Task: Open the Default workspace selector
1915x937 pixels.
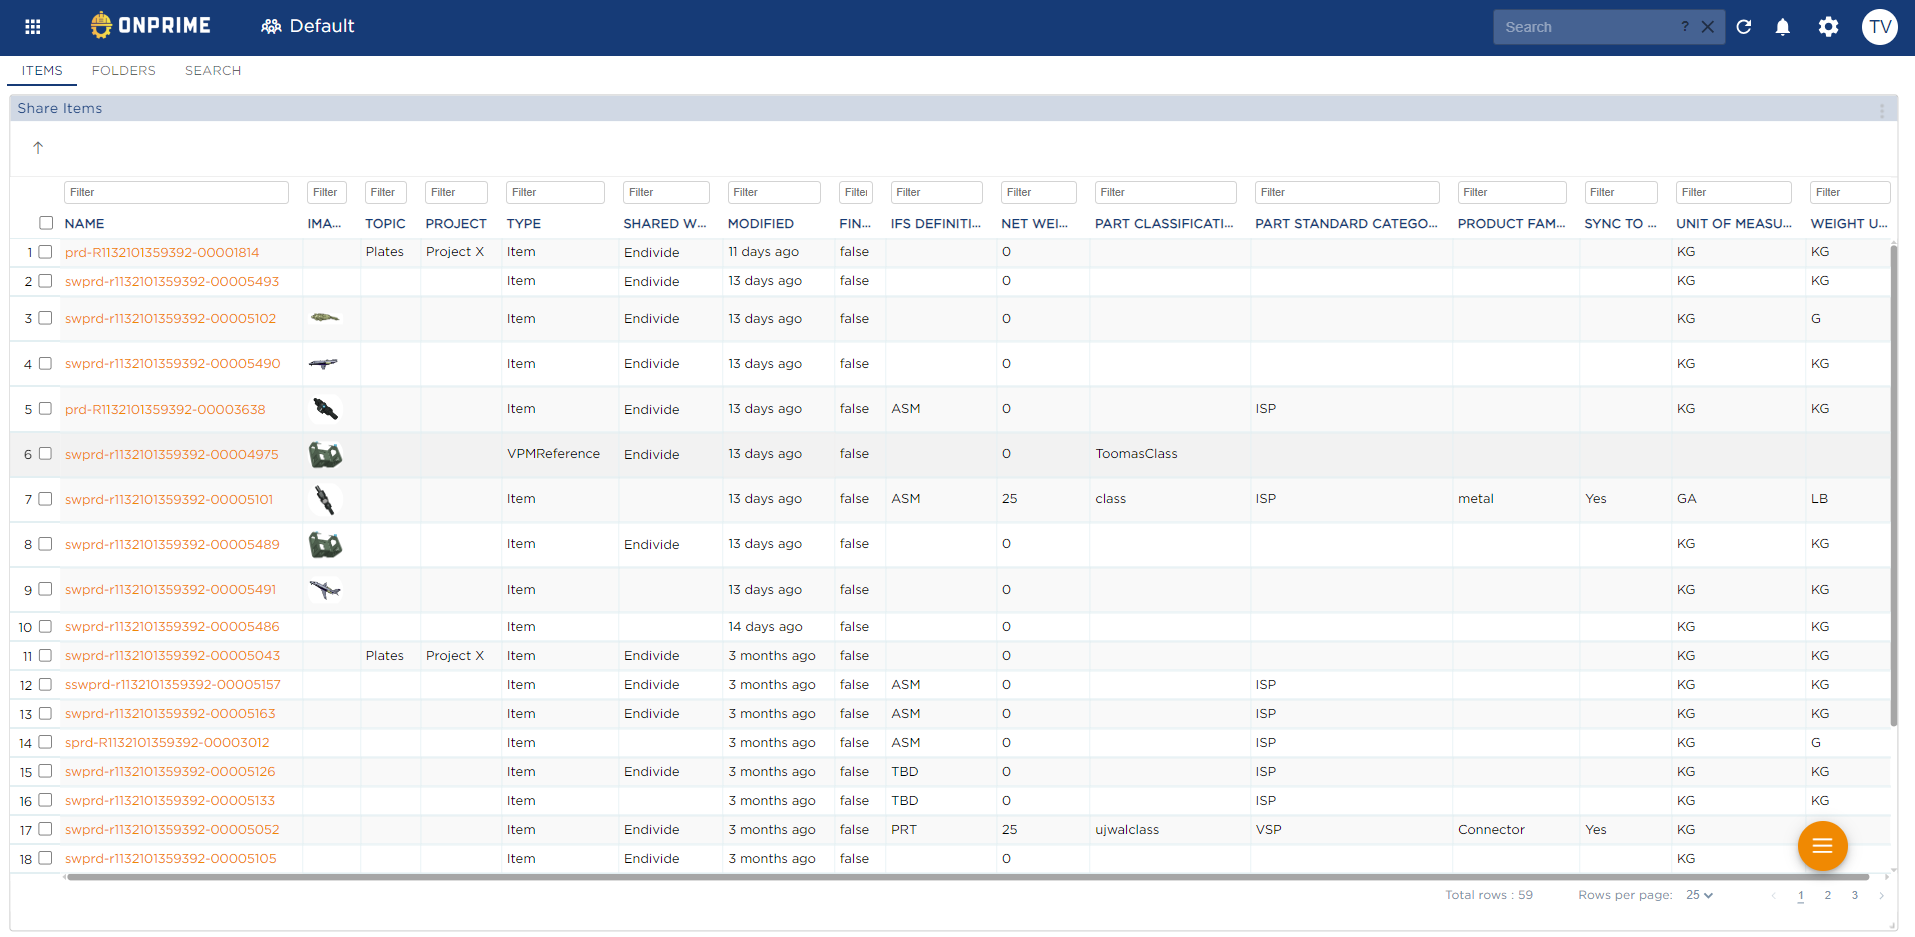Action: 307,26
